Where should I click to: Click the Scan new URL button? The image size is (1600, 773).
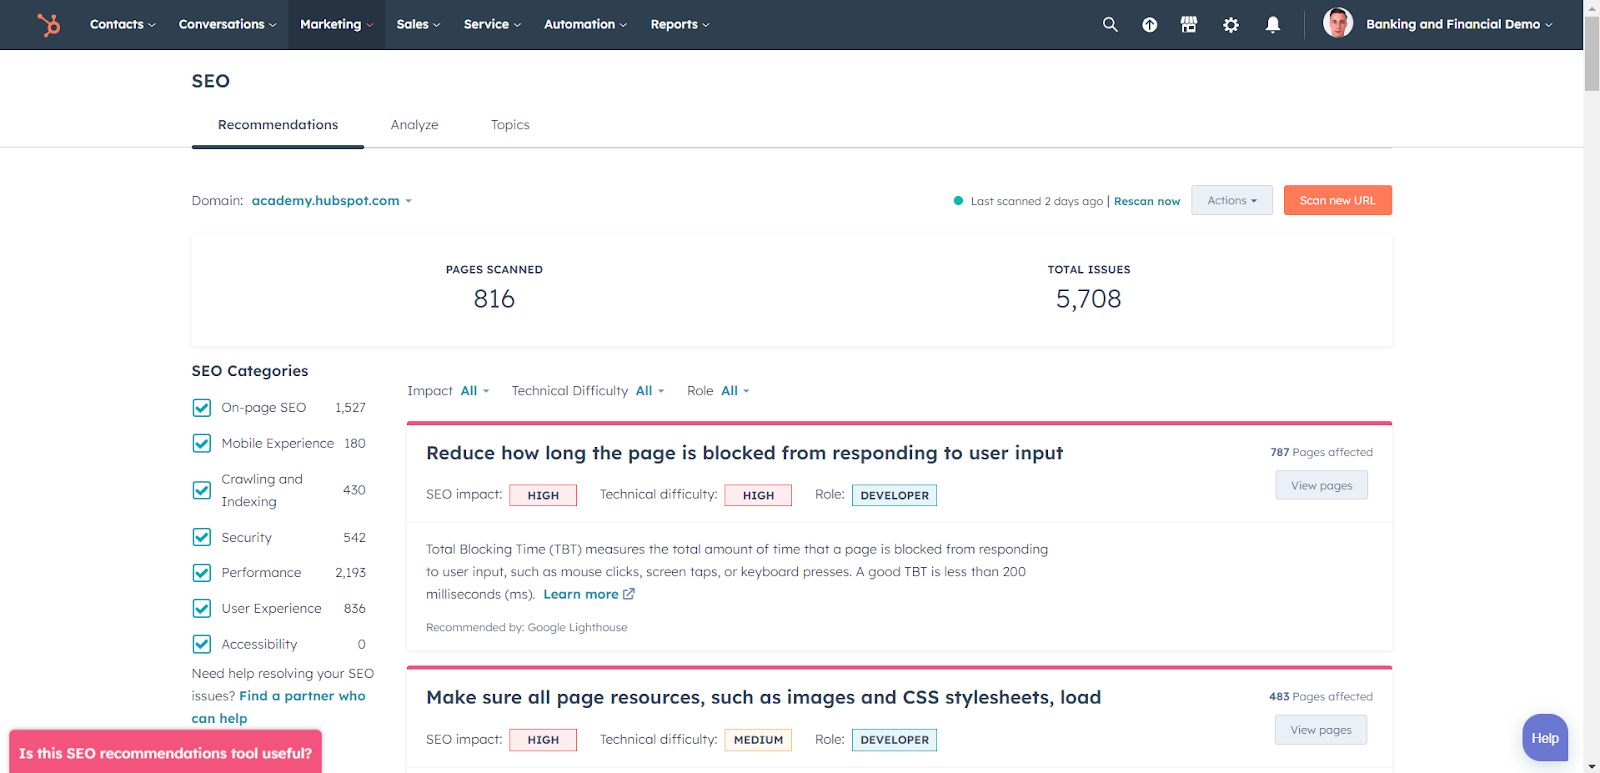1338,200
